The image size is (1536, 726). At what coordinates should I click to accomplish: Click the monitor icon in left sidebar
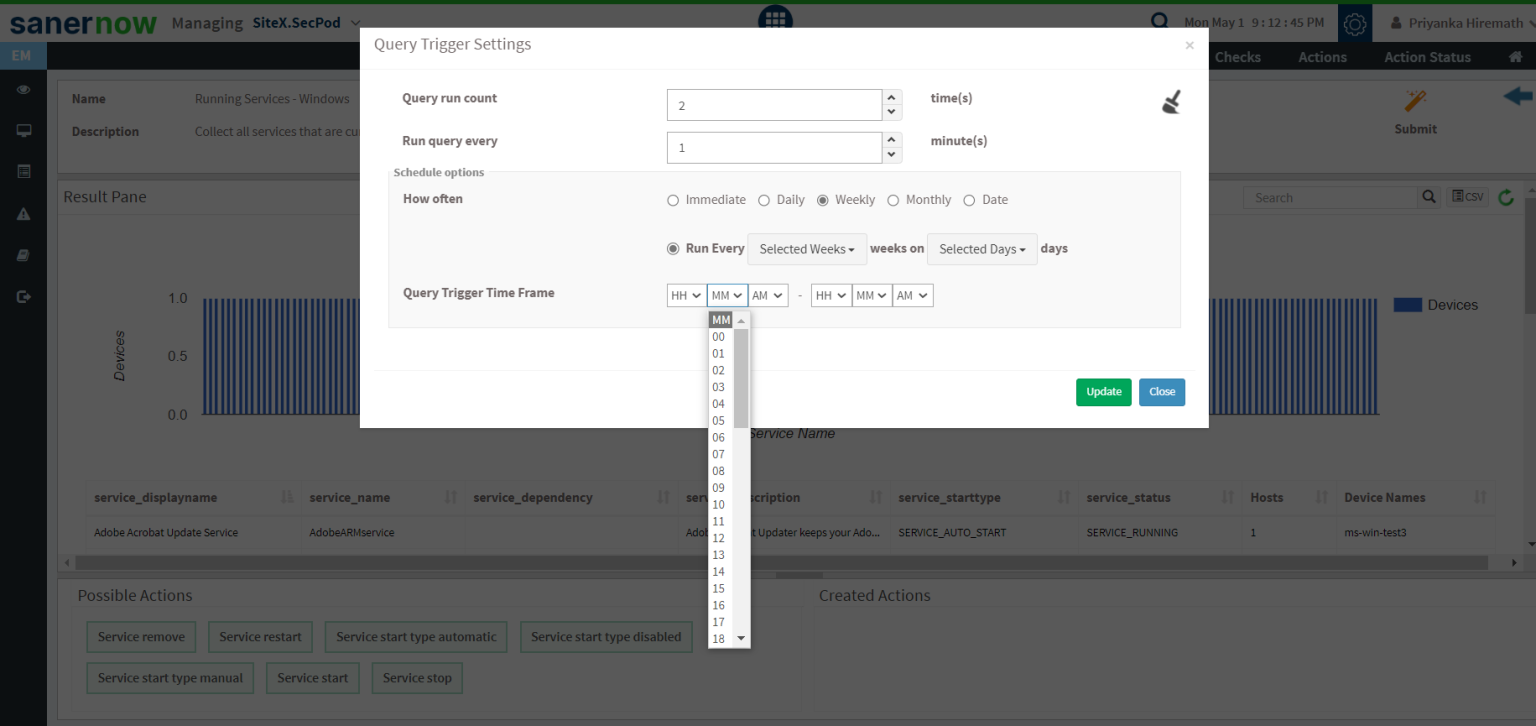[23, 131]
